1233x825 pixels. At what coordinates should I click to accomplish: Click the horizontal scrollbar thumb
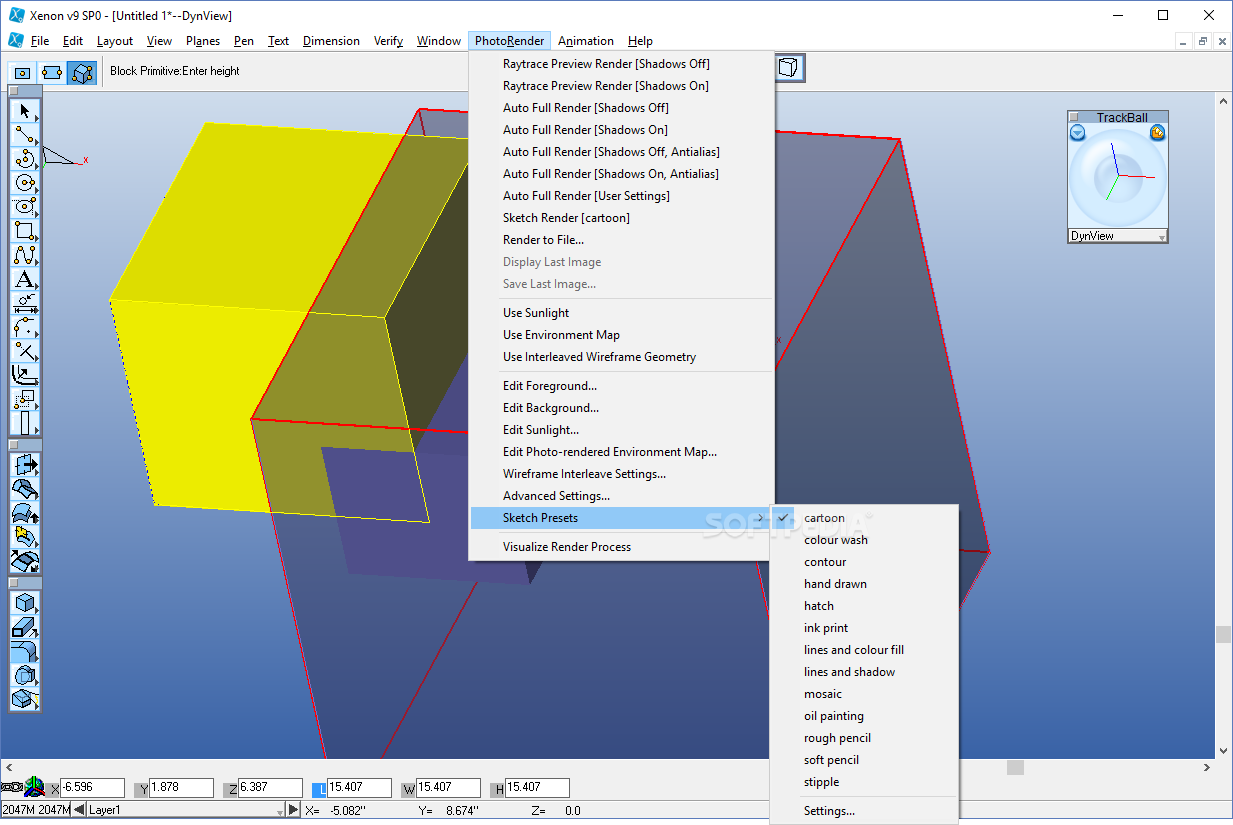(x=1015, y=767)
